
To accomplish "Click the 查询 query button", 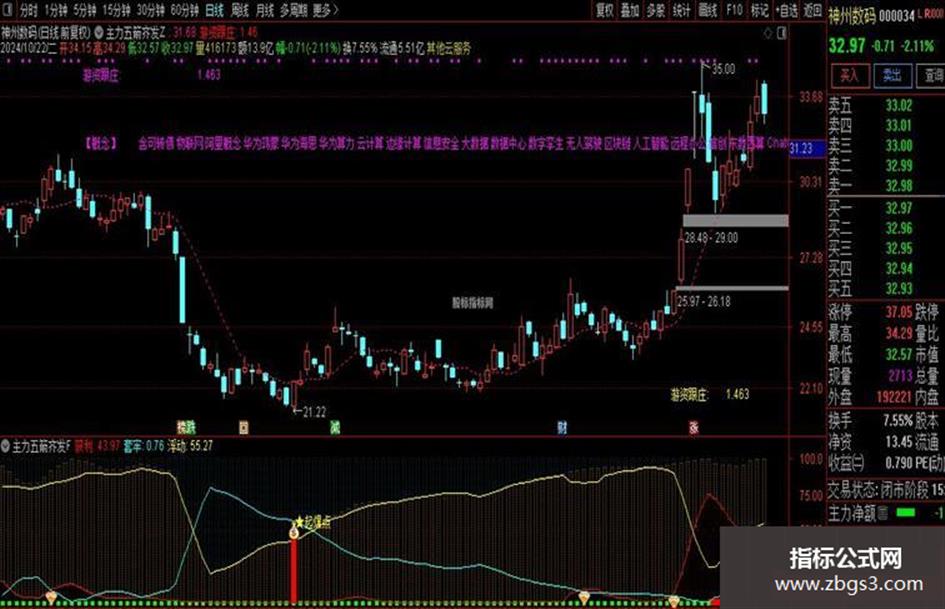I will coord(932,75).
